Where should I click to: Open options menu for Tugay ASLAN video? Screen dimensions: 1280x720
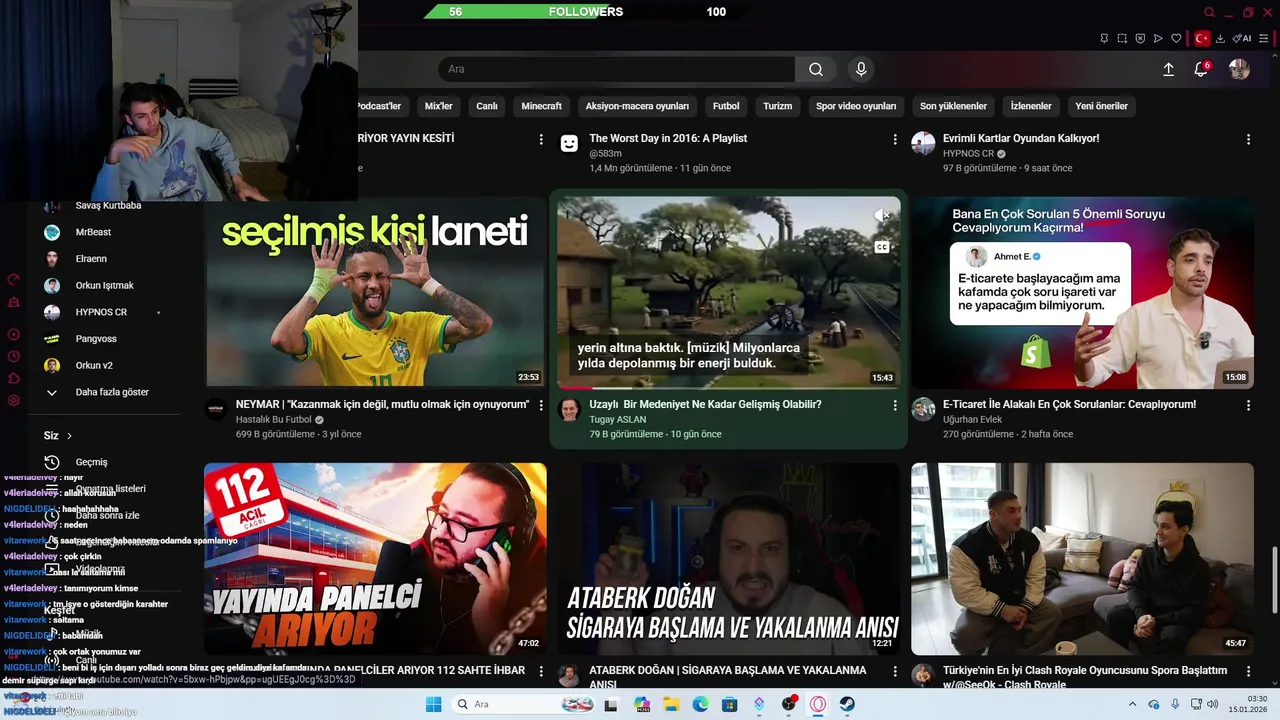[895, 405]
